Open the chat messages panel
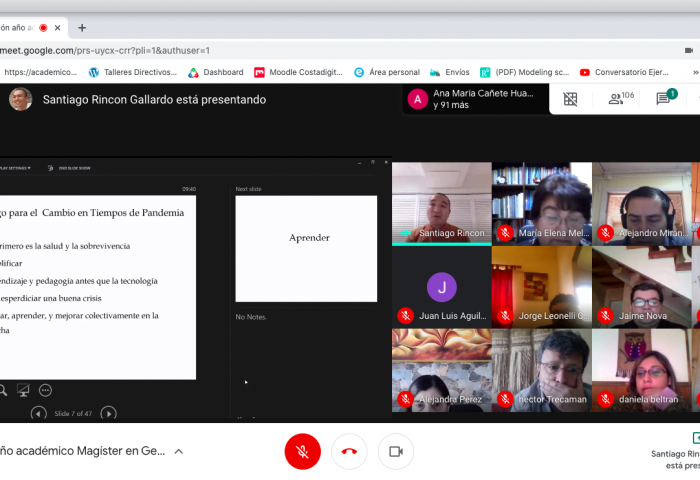The image size is (700, 480). (664, 99)
